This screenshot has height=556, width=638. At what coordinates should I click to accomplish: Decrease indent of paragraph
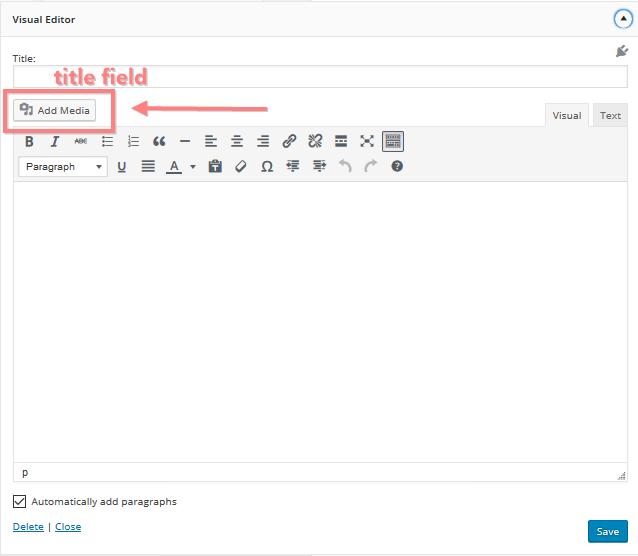[x=293, y=167]
